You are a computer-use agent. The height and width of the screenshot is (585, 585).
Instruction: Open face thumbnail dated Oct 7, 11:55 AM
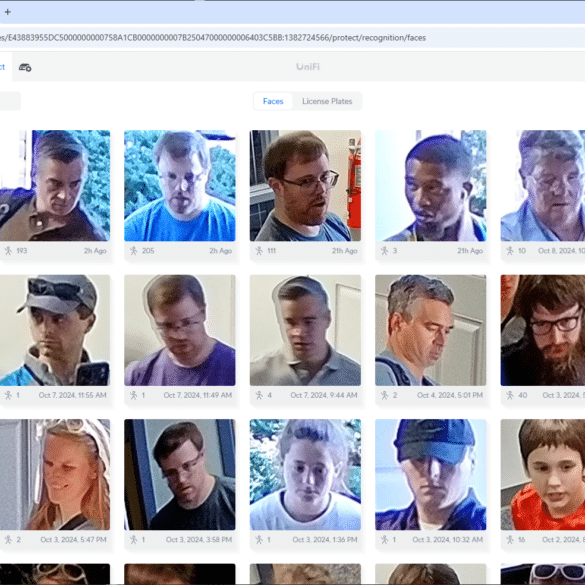55,330
